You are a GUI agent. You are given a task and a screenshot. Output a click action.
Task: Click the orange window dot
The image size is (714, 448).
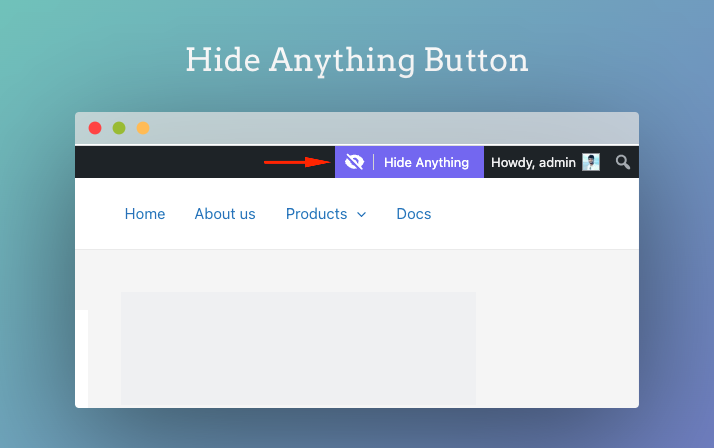pyautogui.click(x=143, y=128)
